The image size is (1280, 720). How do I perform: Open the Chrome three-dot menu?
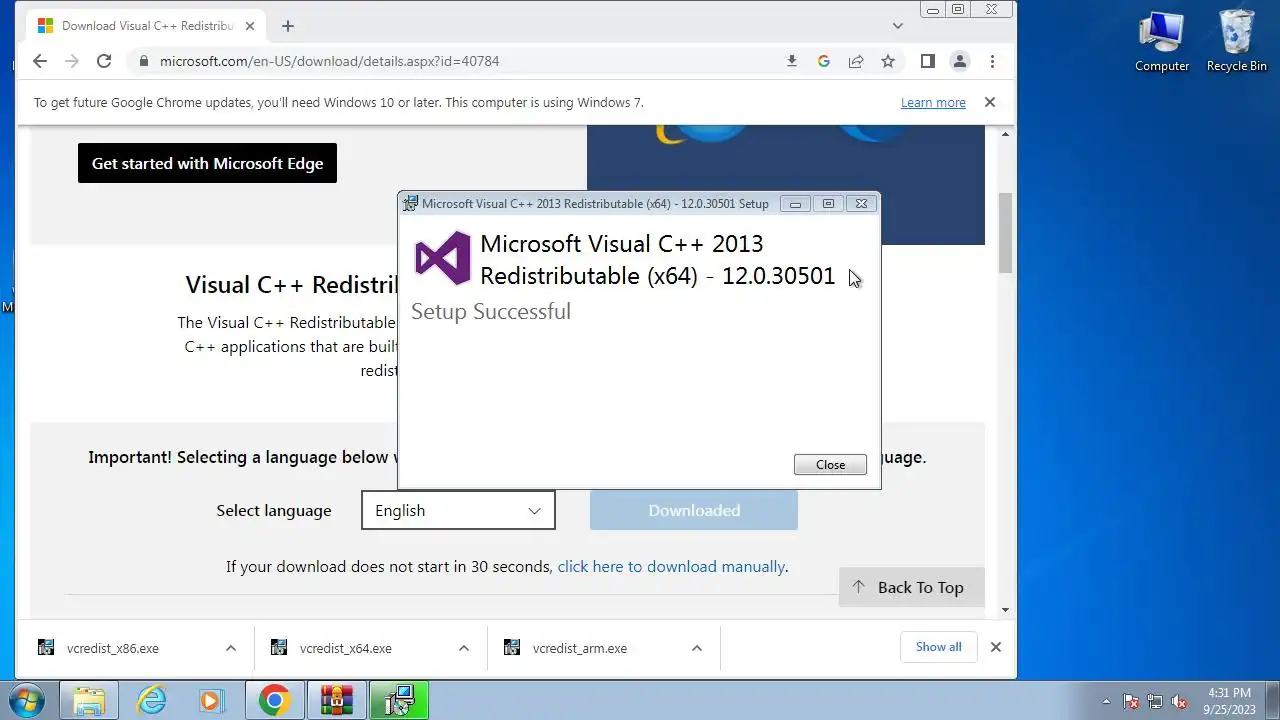[x=992, y=61]
